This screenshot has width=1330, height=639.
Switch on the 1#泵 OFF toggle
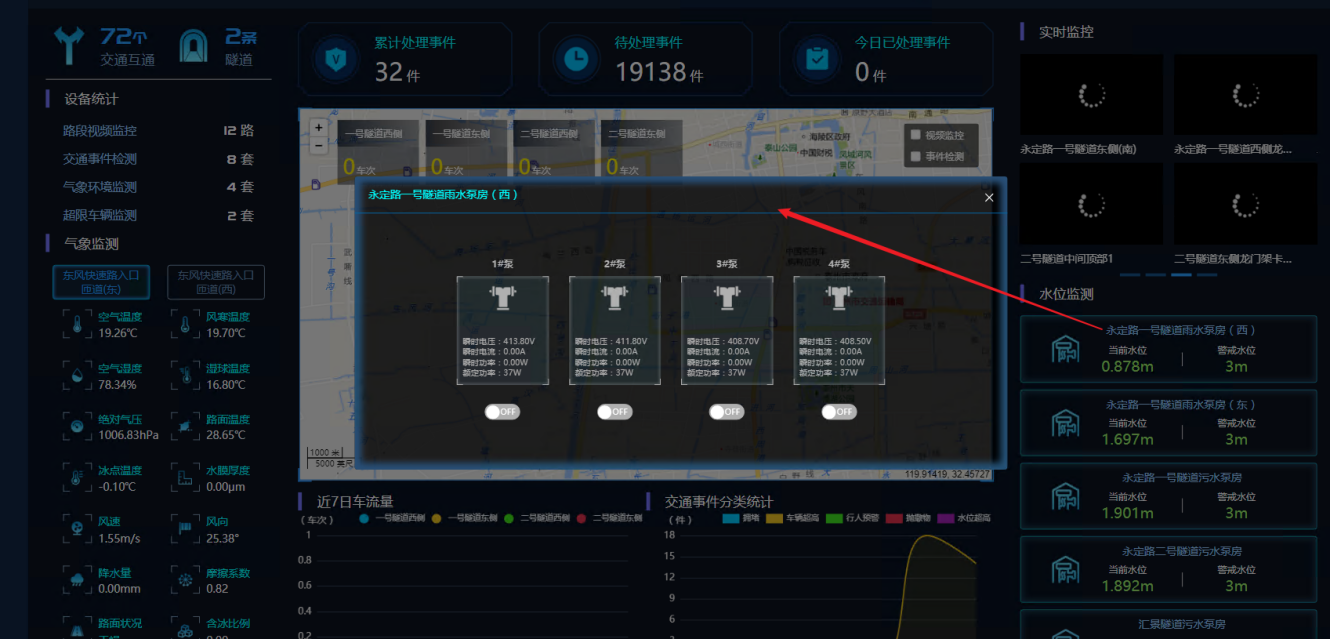502,412
